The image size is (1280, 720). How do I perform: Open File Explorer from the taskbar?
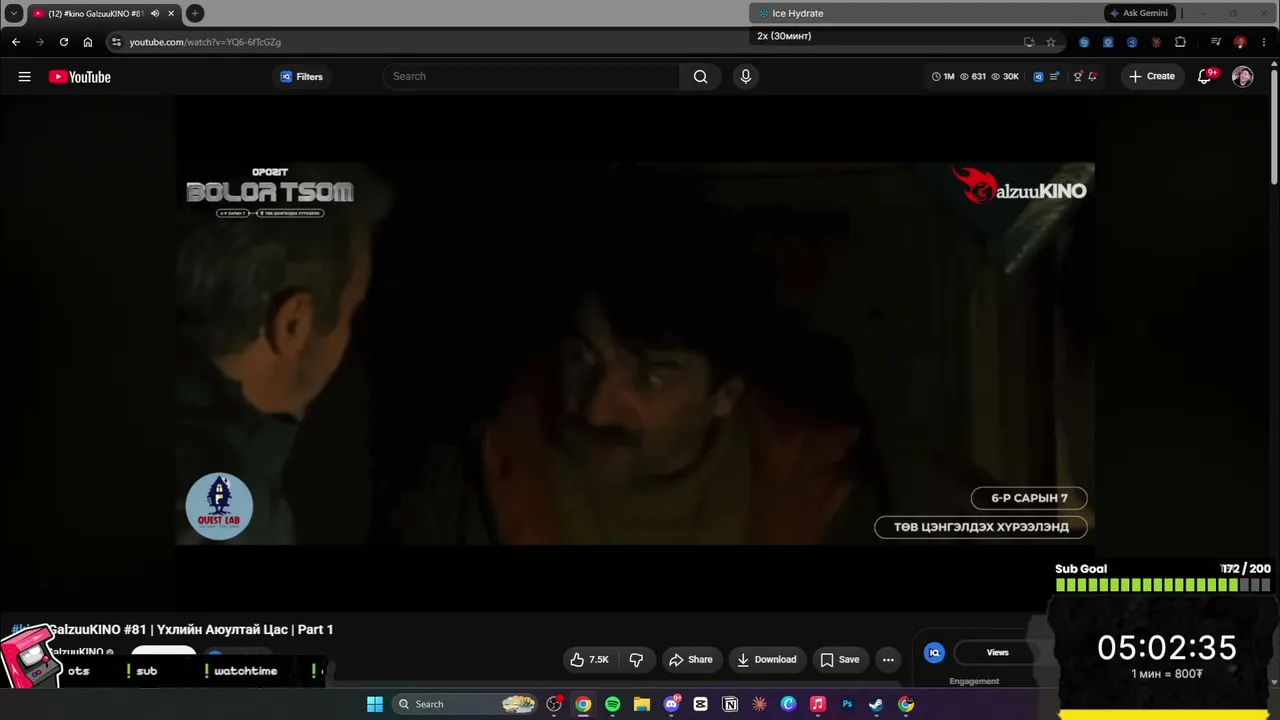click(x=642, y=704)
